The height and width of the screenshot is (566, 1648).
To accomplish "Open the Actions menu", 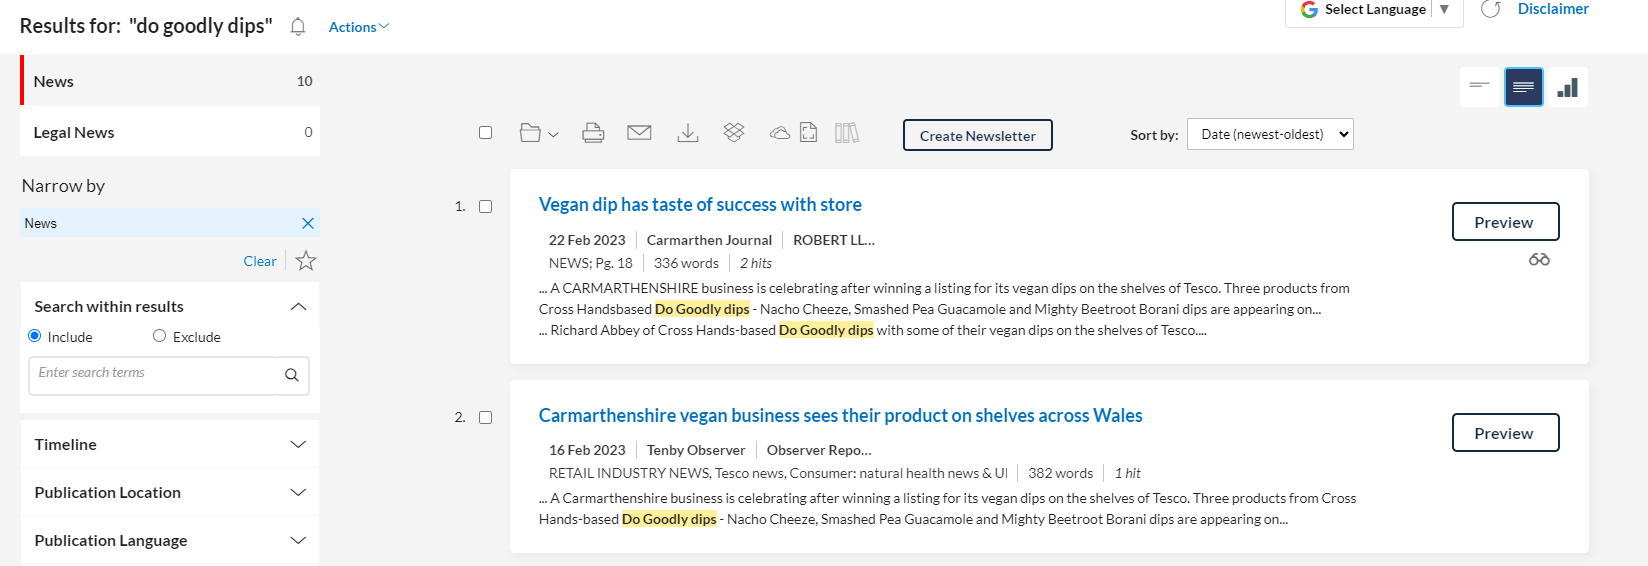I will pos(358,27).
